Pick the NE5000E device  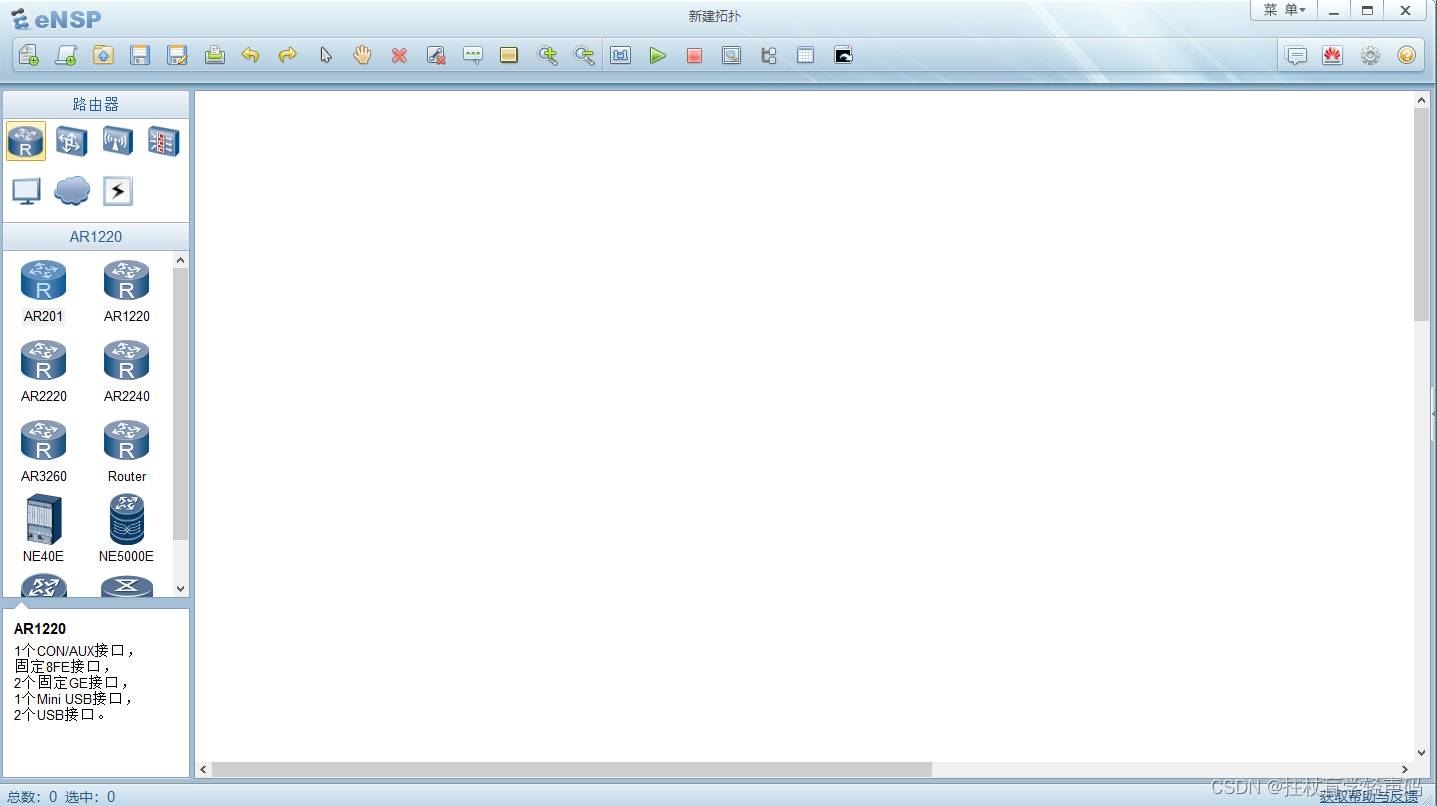point(127,529)
